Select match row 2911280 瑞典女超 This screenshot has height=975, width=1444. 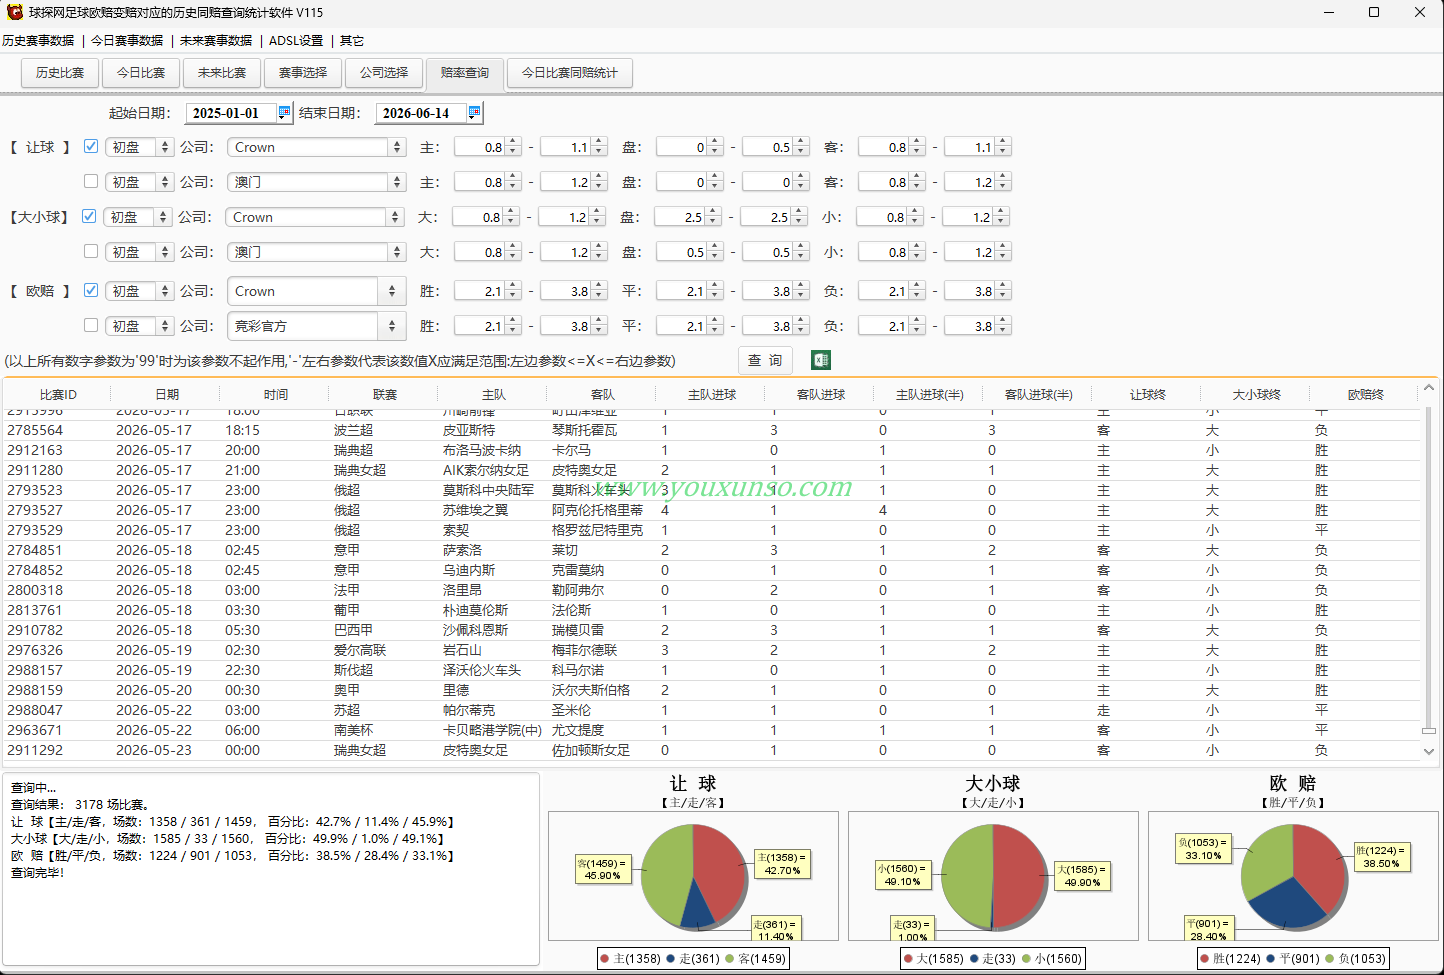tap(711, 470)
